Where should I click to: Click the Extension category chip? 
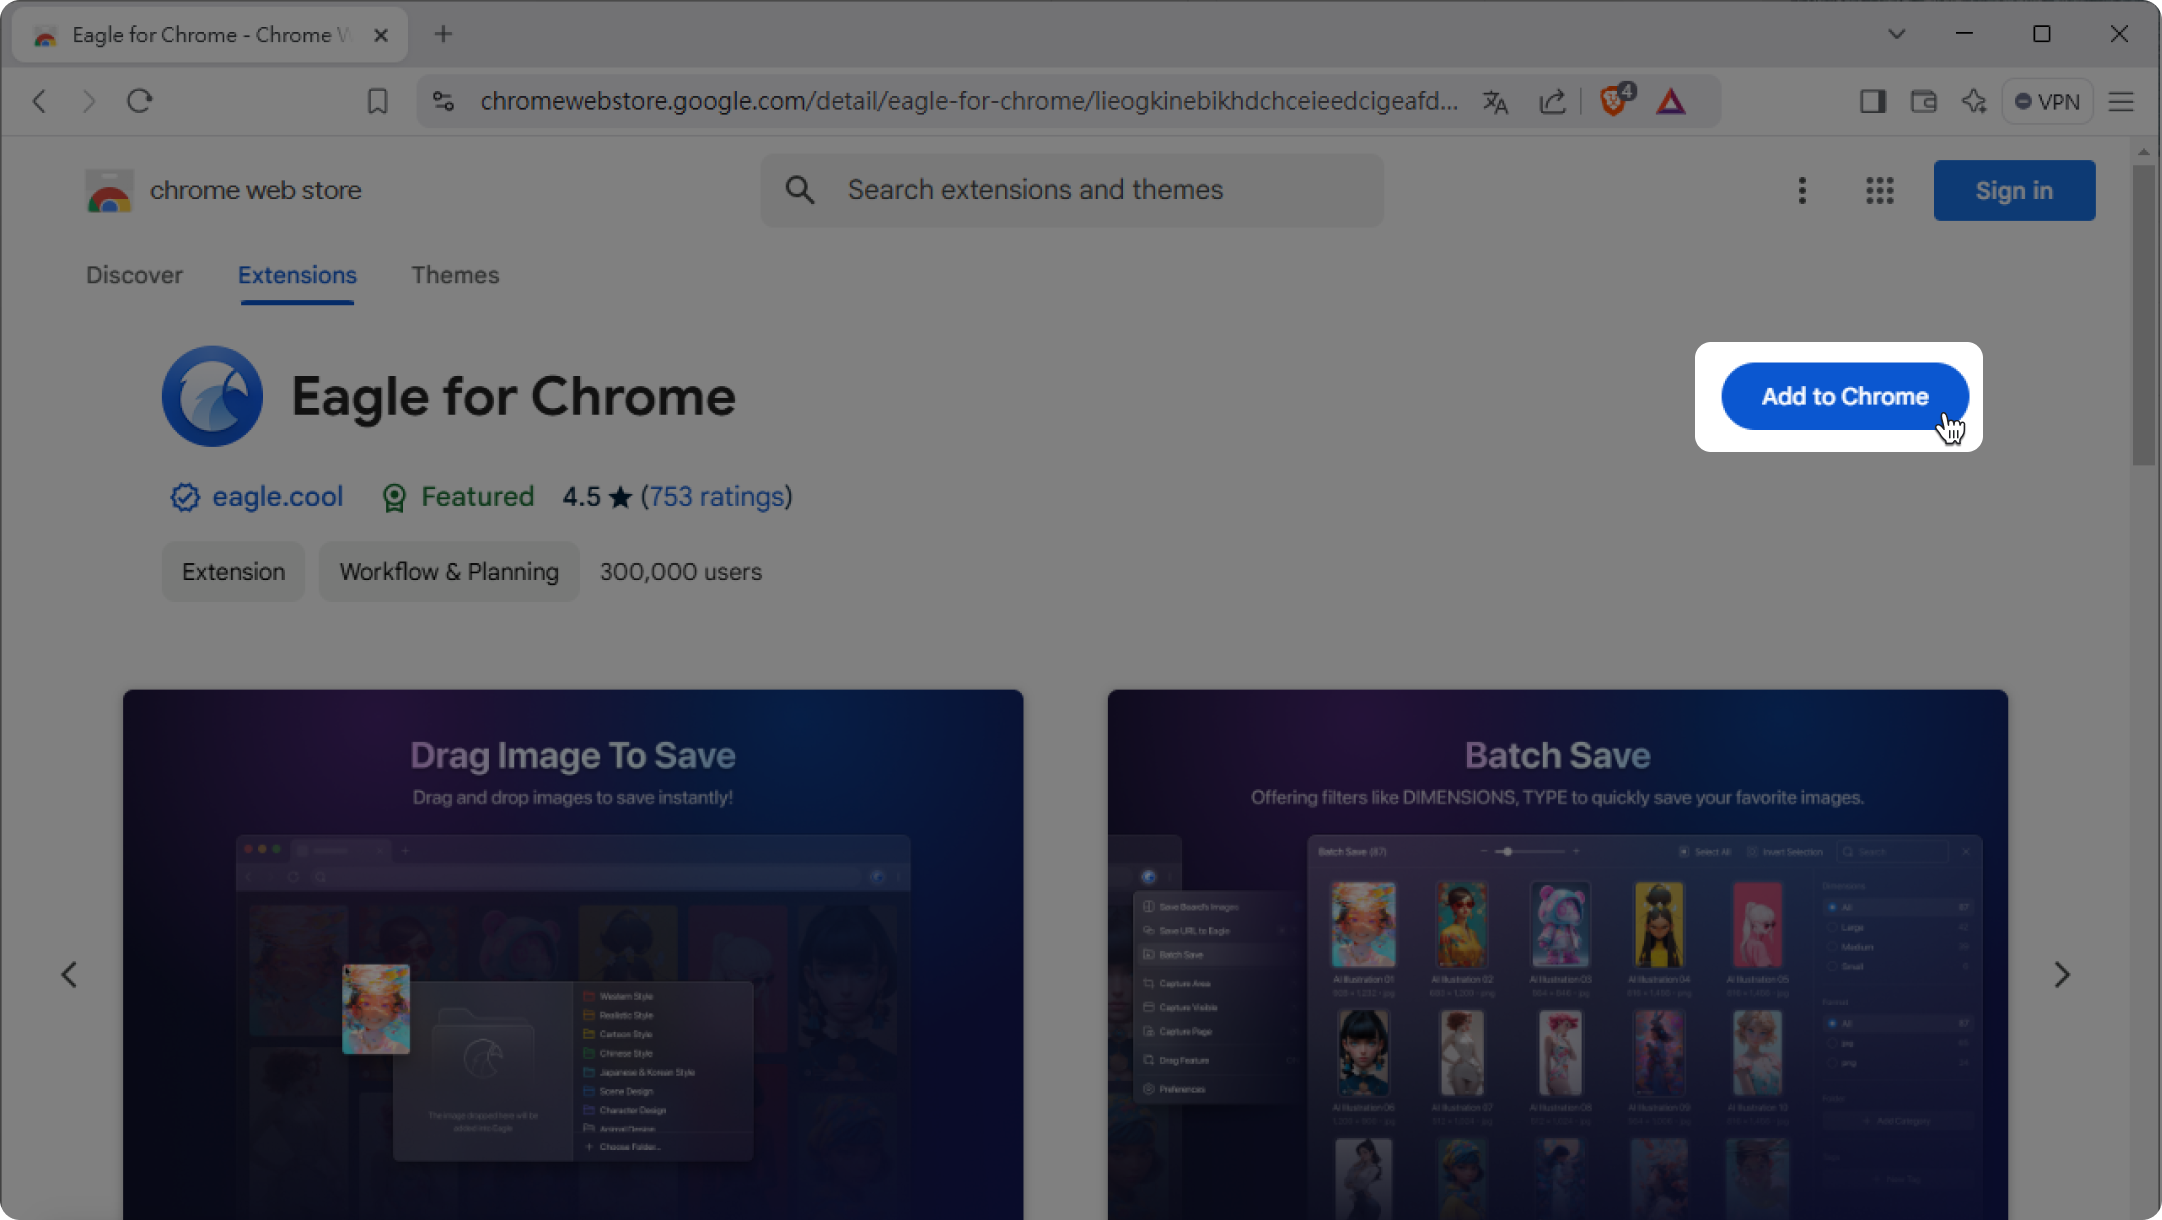tap(233, 571)
